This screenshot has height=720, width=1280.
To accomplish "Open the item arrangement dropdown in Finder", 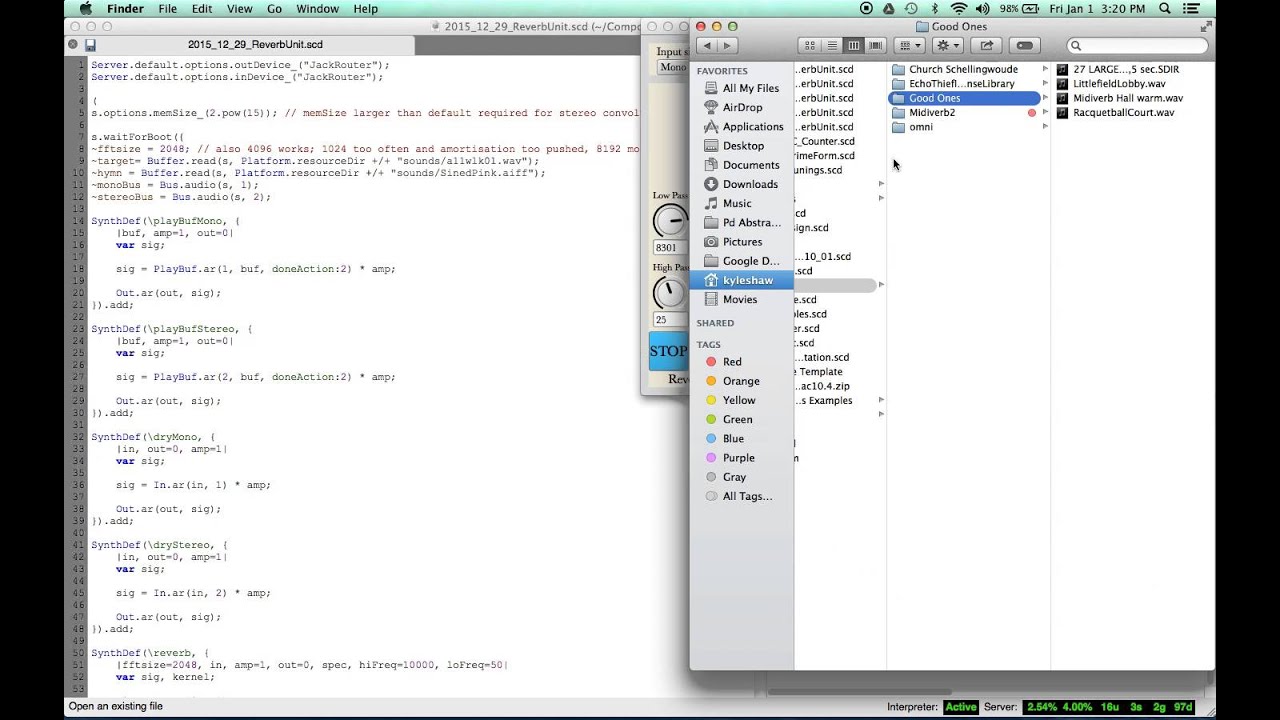I will click(909, 45).
